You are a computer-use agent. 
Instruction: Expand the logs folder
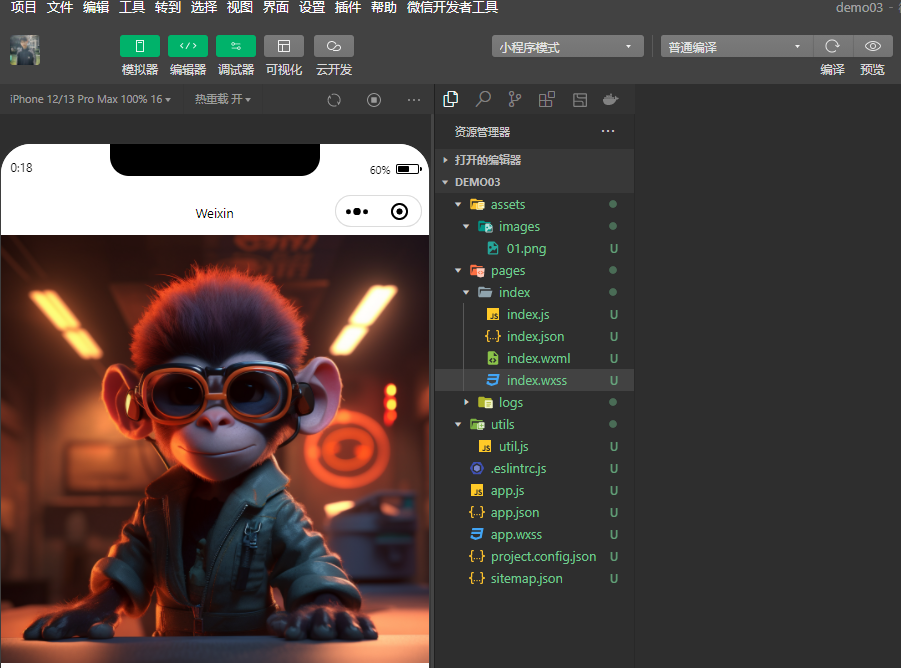[534, 403]
